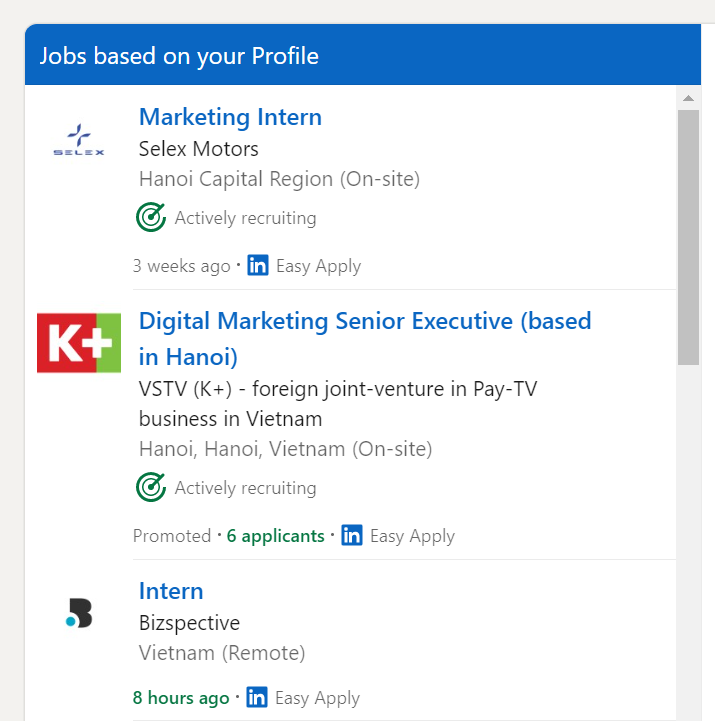The width and height of the screenshot is (715, 721).
Task: Click the Bizspective company name
Action: [189, 623]
